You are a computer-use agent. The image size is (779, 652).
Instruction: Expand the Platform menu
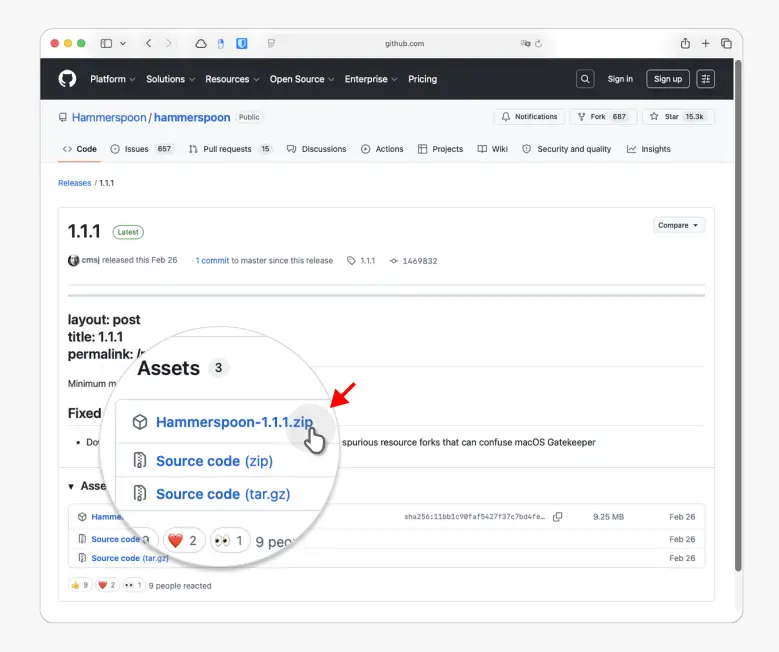pos(112,79)
